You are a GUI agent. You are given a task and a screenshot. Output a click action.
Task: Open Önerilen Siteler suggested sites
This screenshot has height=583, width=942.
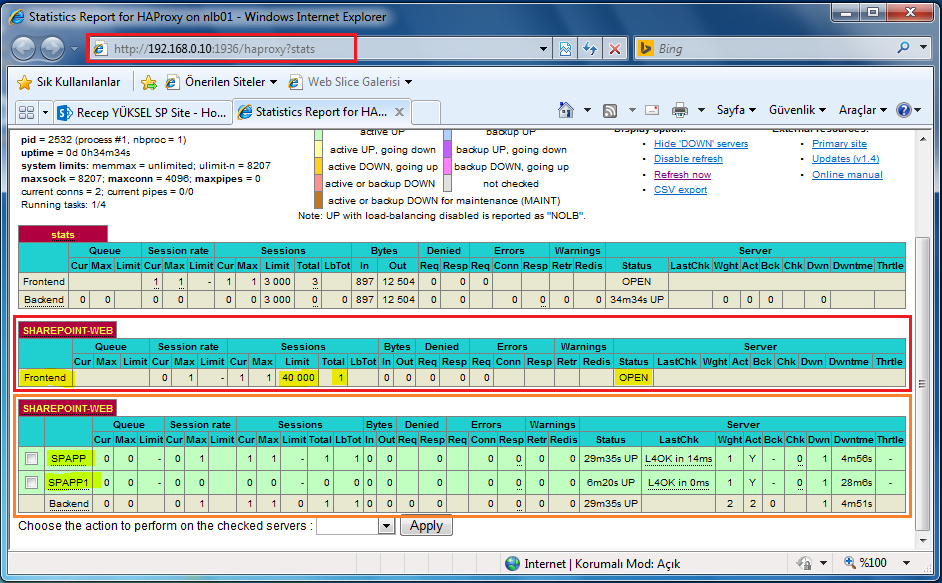point(222,82)
